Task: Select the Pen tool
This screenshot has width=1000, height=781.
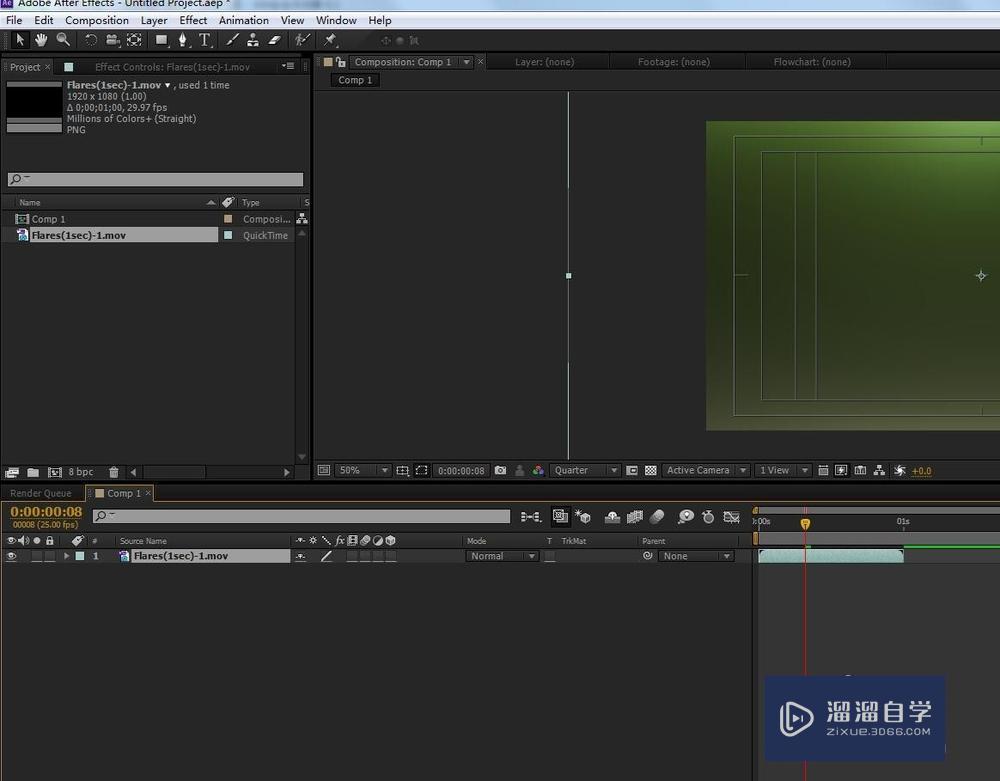Action: tap(183, 40)
